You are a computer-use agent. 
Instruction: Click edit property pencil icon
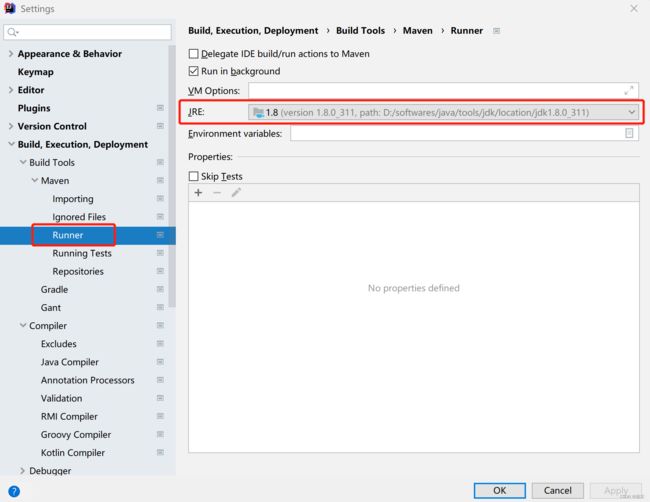236,193
